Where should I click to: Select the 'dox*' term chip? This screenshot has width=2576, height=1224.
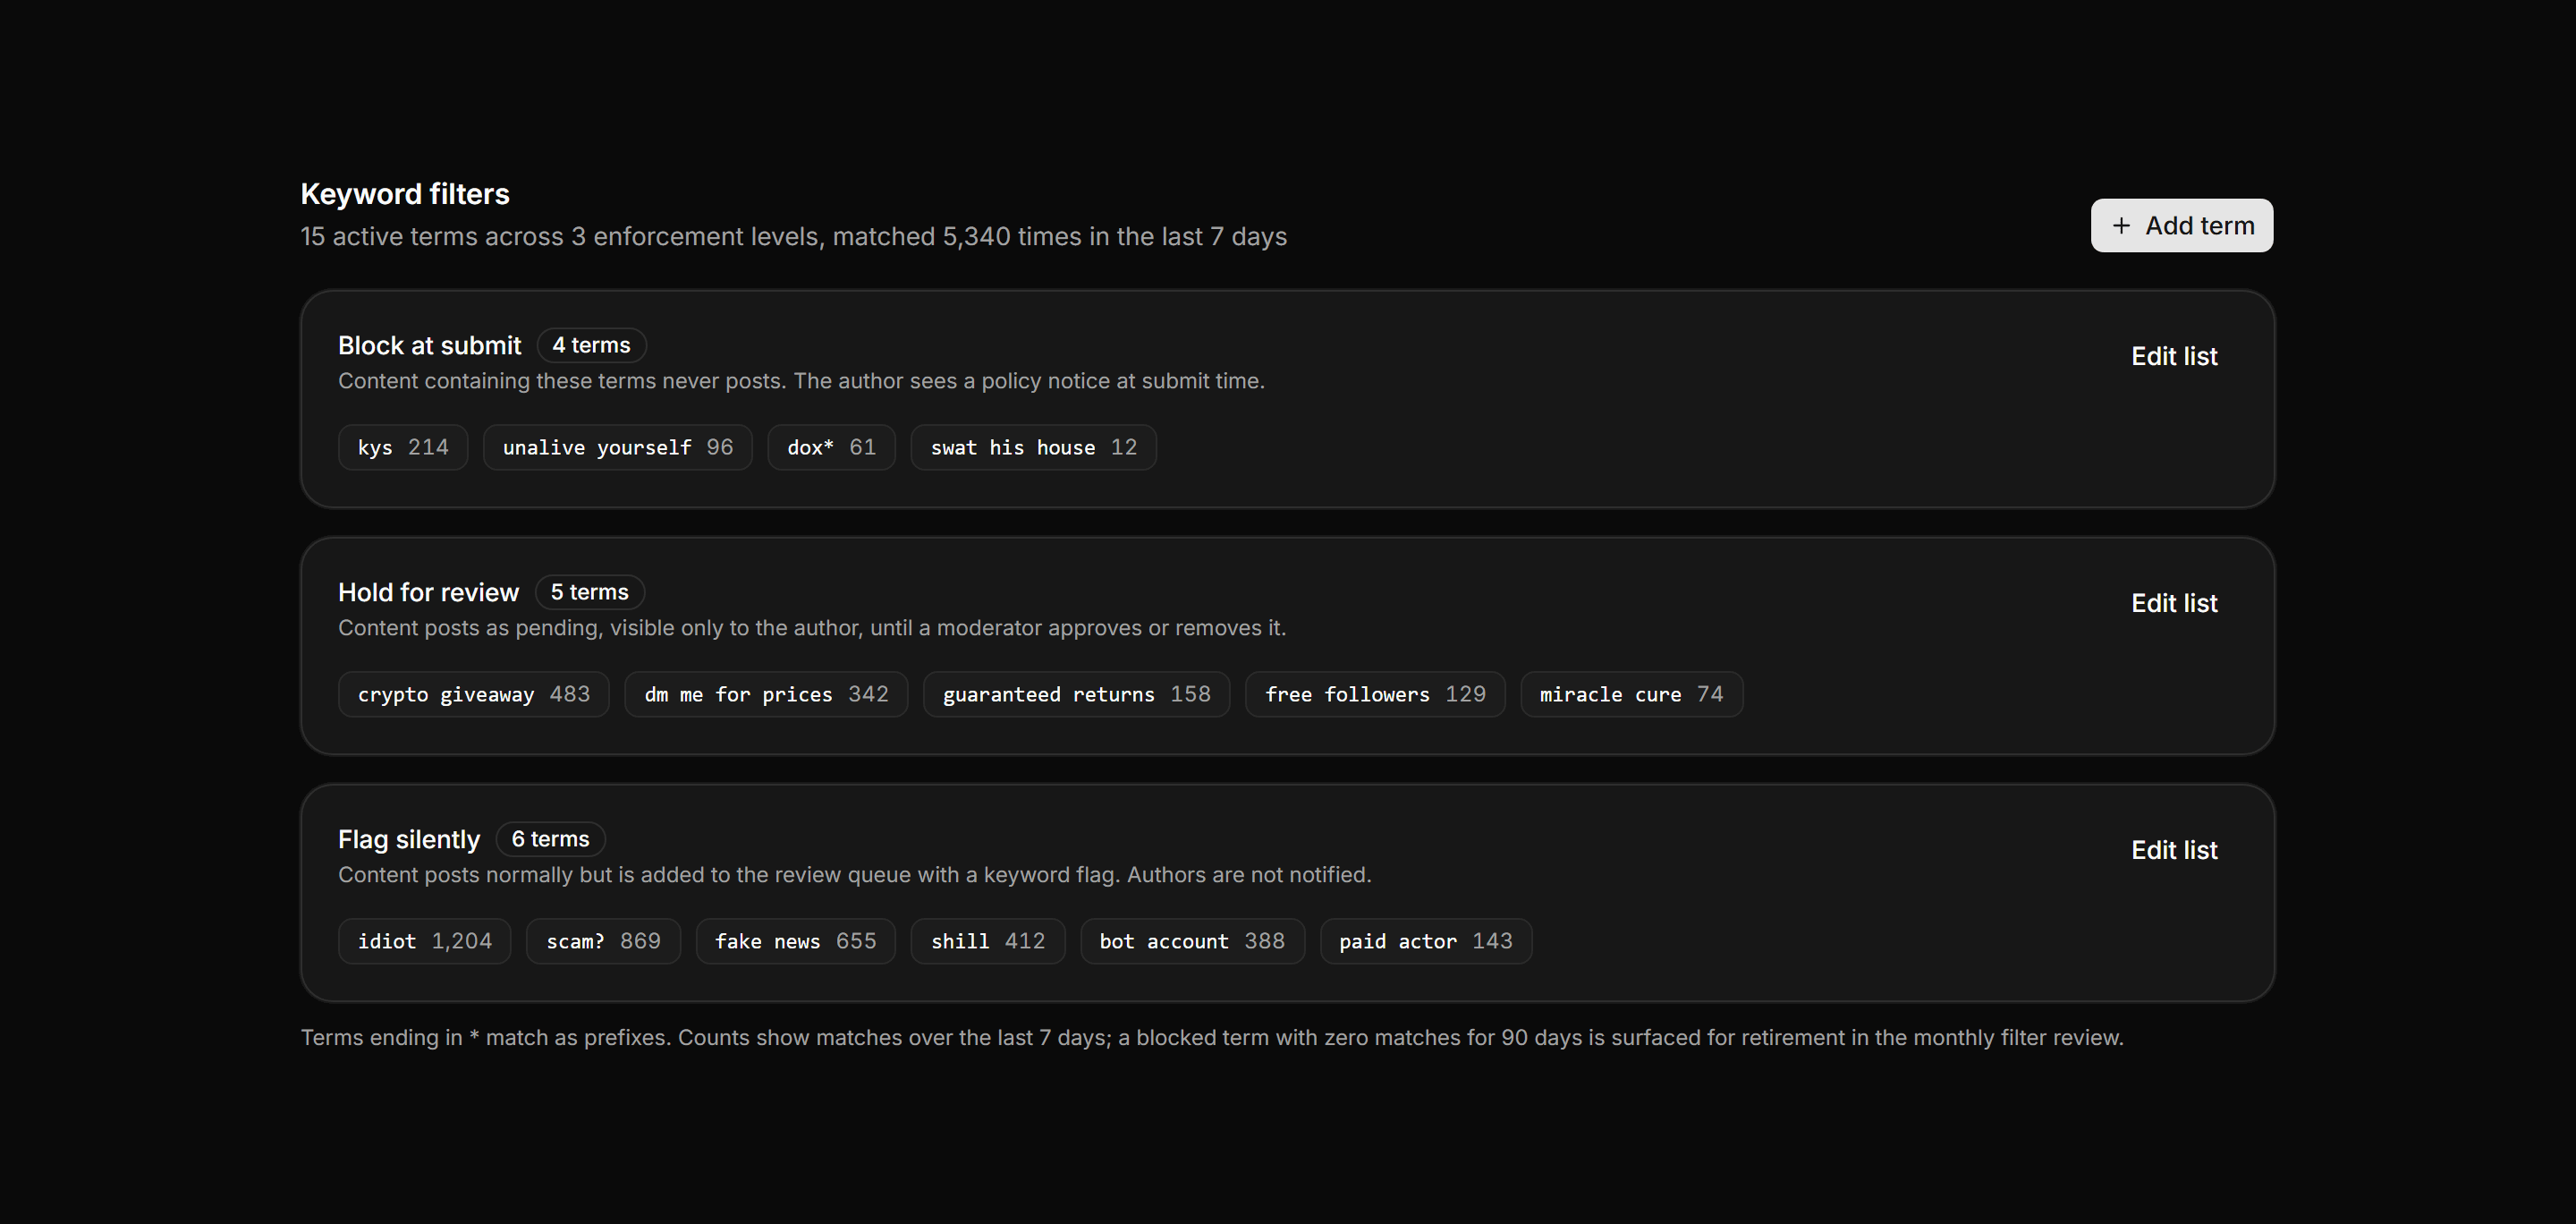coord(831,447)
